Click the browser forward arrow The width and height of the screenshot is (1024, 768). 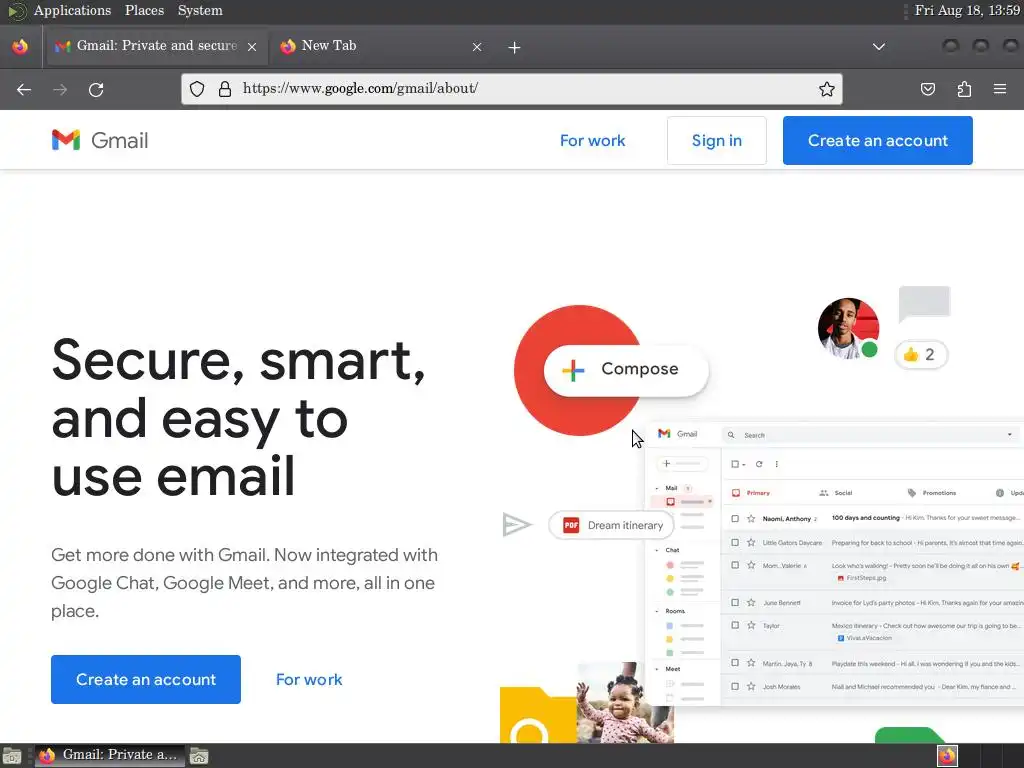coord(60,89)
